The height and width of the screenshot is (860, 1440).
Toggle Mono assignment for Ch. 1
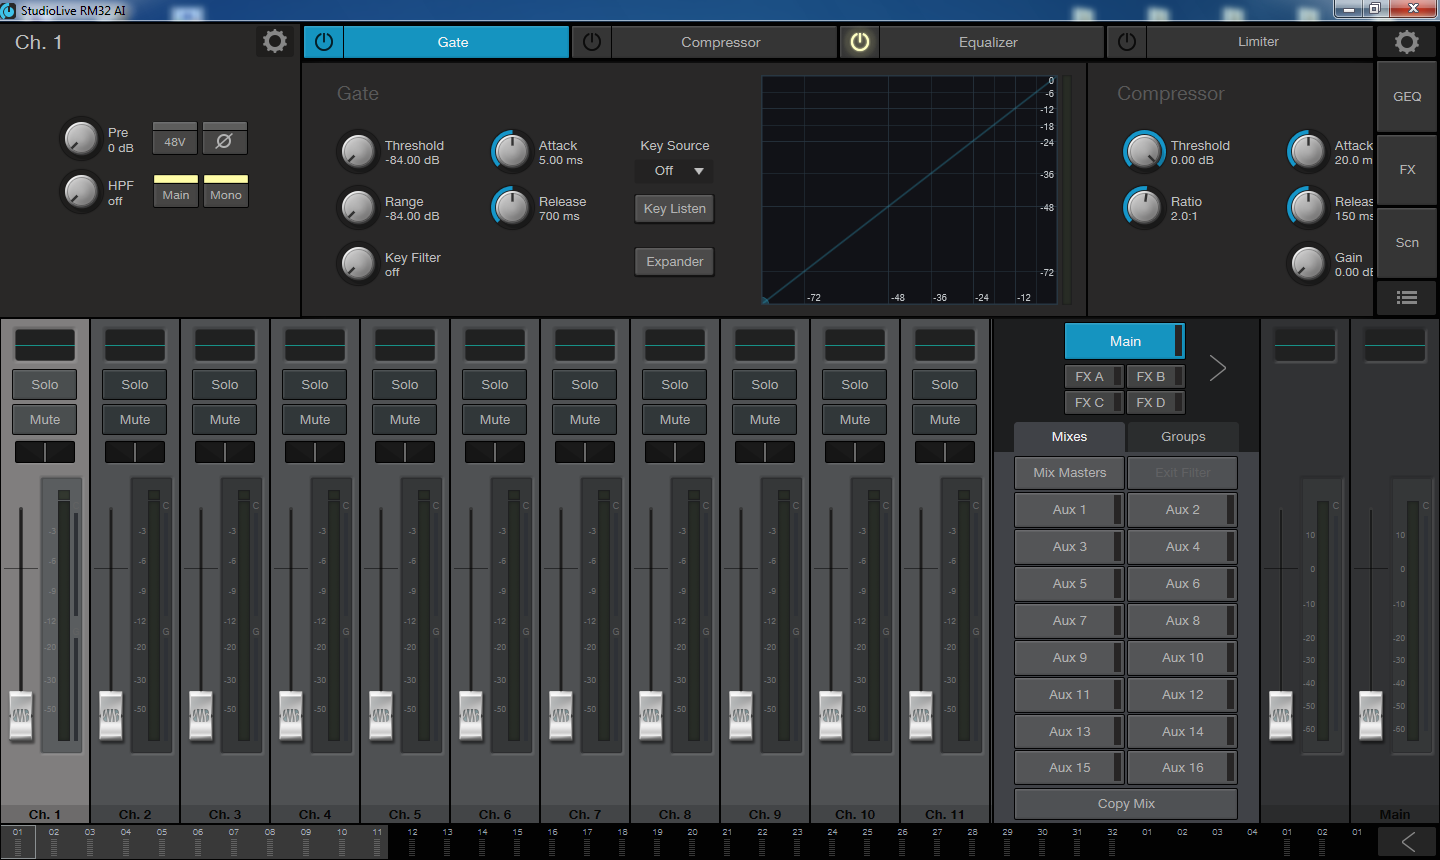[225, 191]
